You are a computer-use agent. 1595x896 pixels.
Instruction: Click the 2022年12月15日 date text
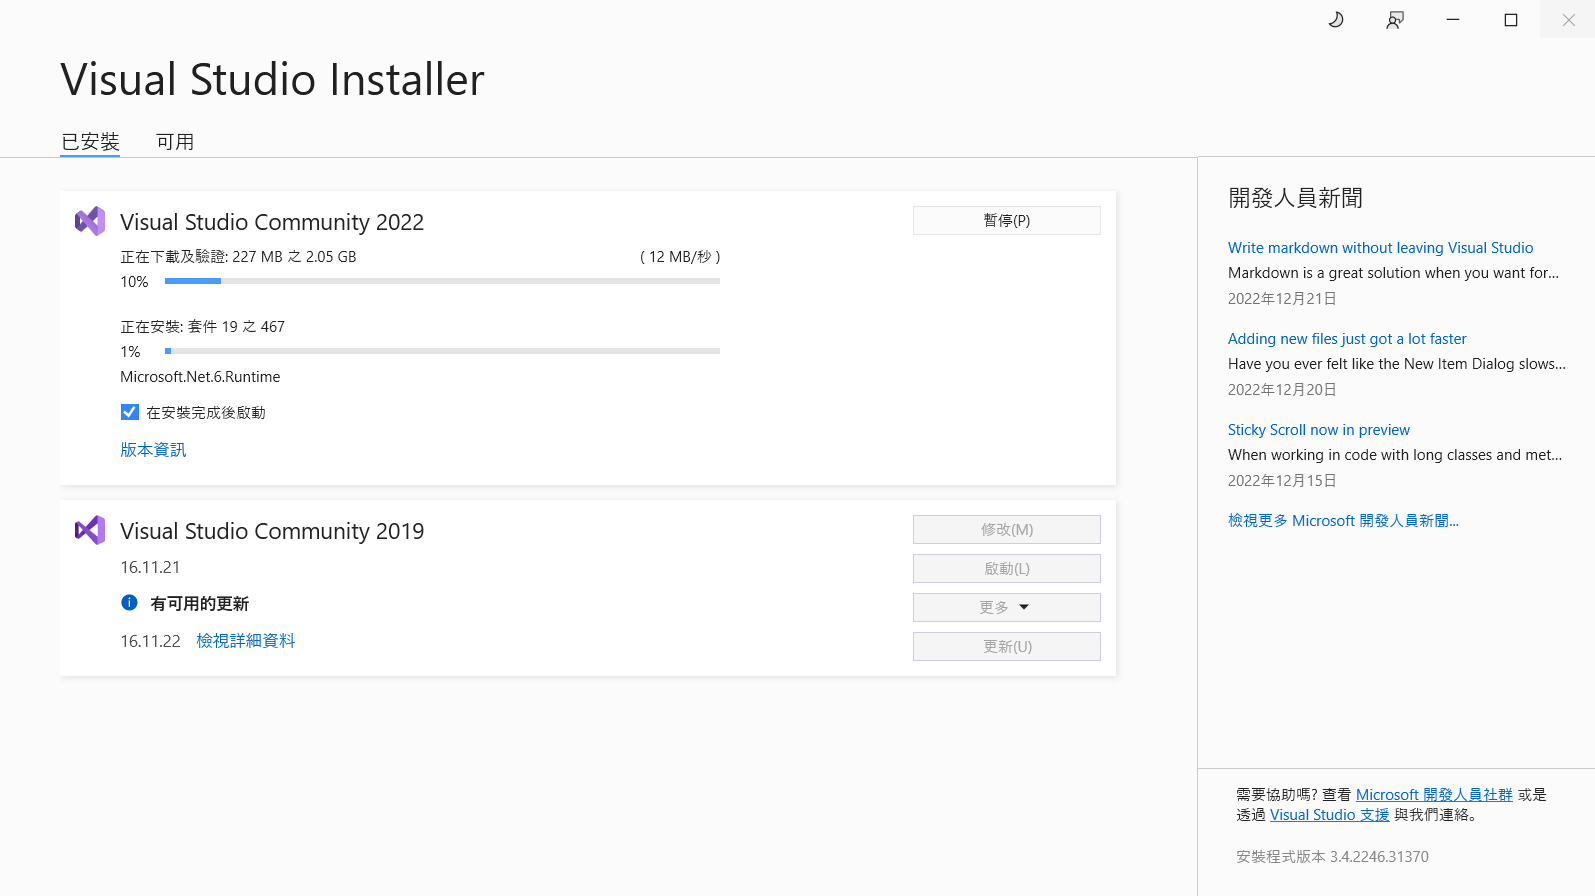click(x=1282, y=481)
